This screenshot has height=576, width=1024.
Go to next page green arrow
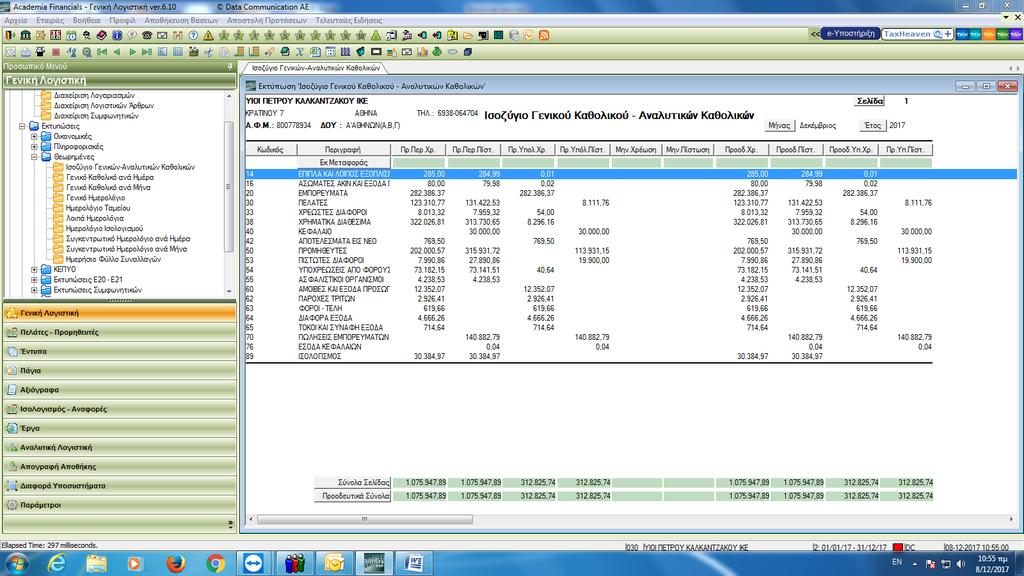pyautogui.click(x=132, y=52)
